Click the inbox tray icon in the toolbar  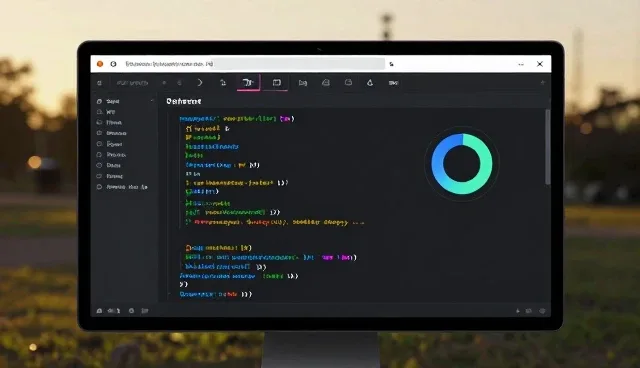326,83
